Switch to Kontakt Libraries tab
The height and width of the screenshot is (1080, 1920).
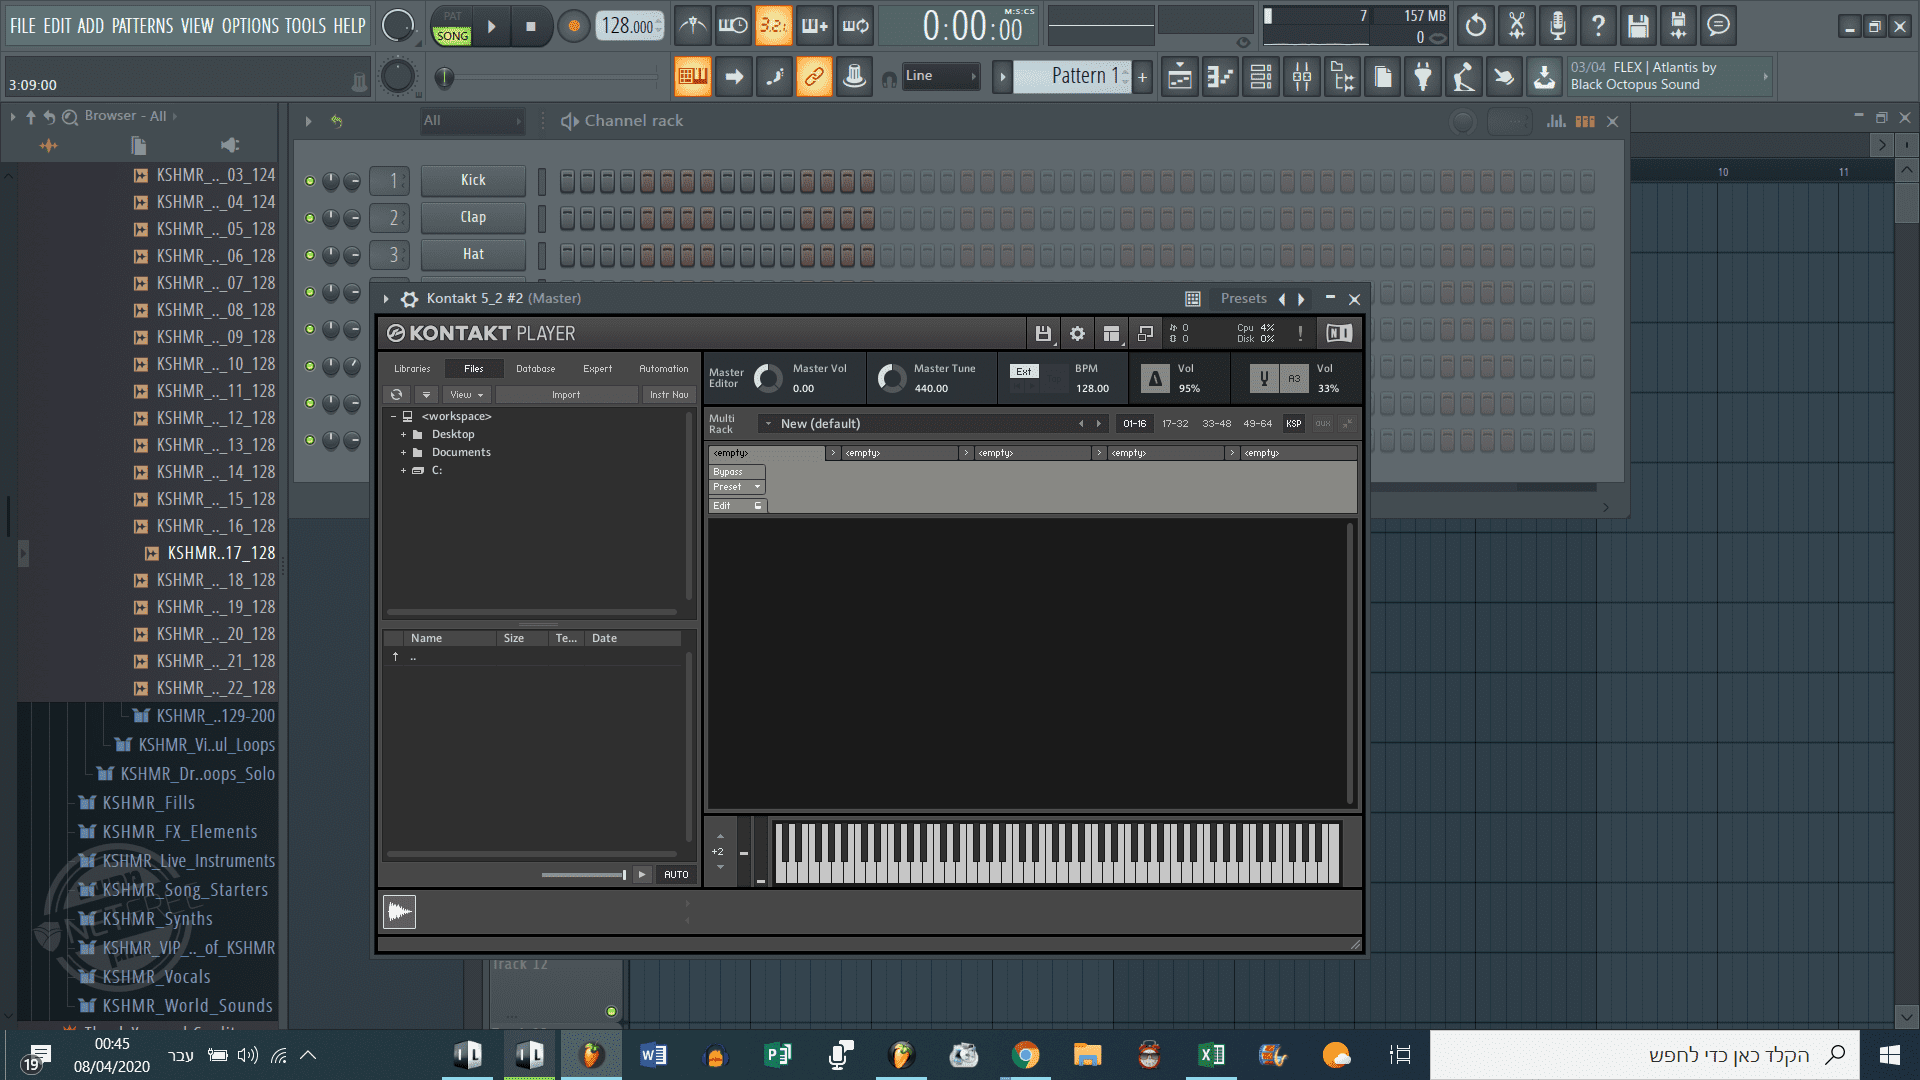point(412,369)
